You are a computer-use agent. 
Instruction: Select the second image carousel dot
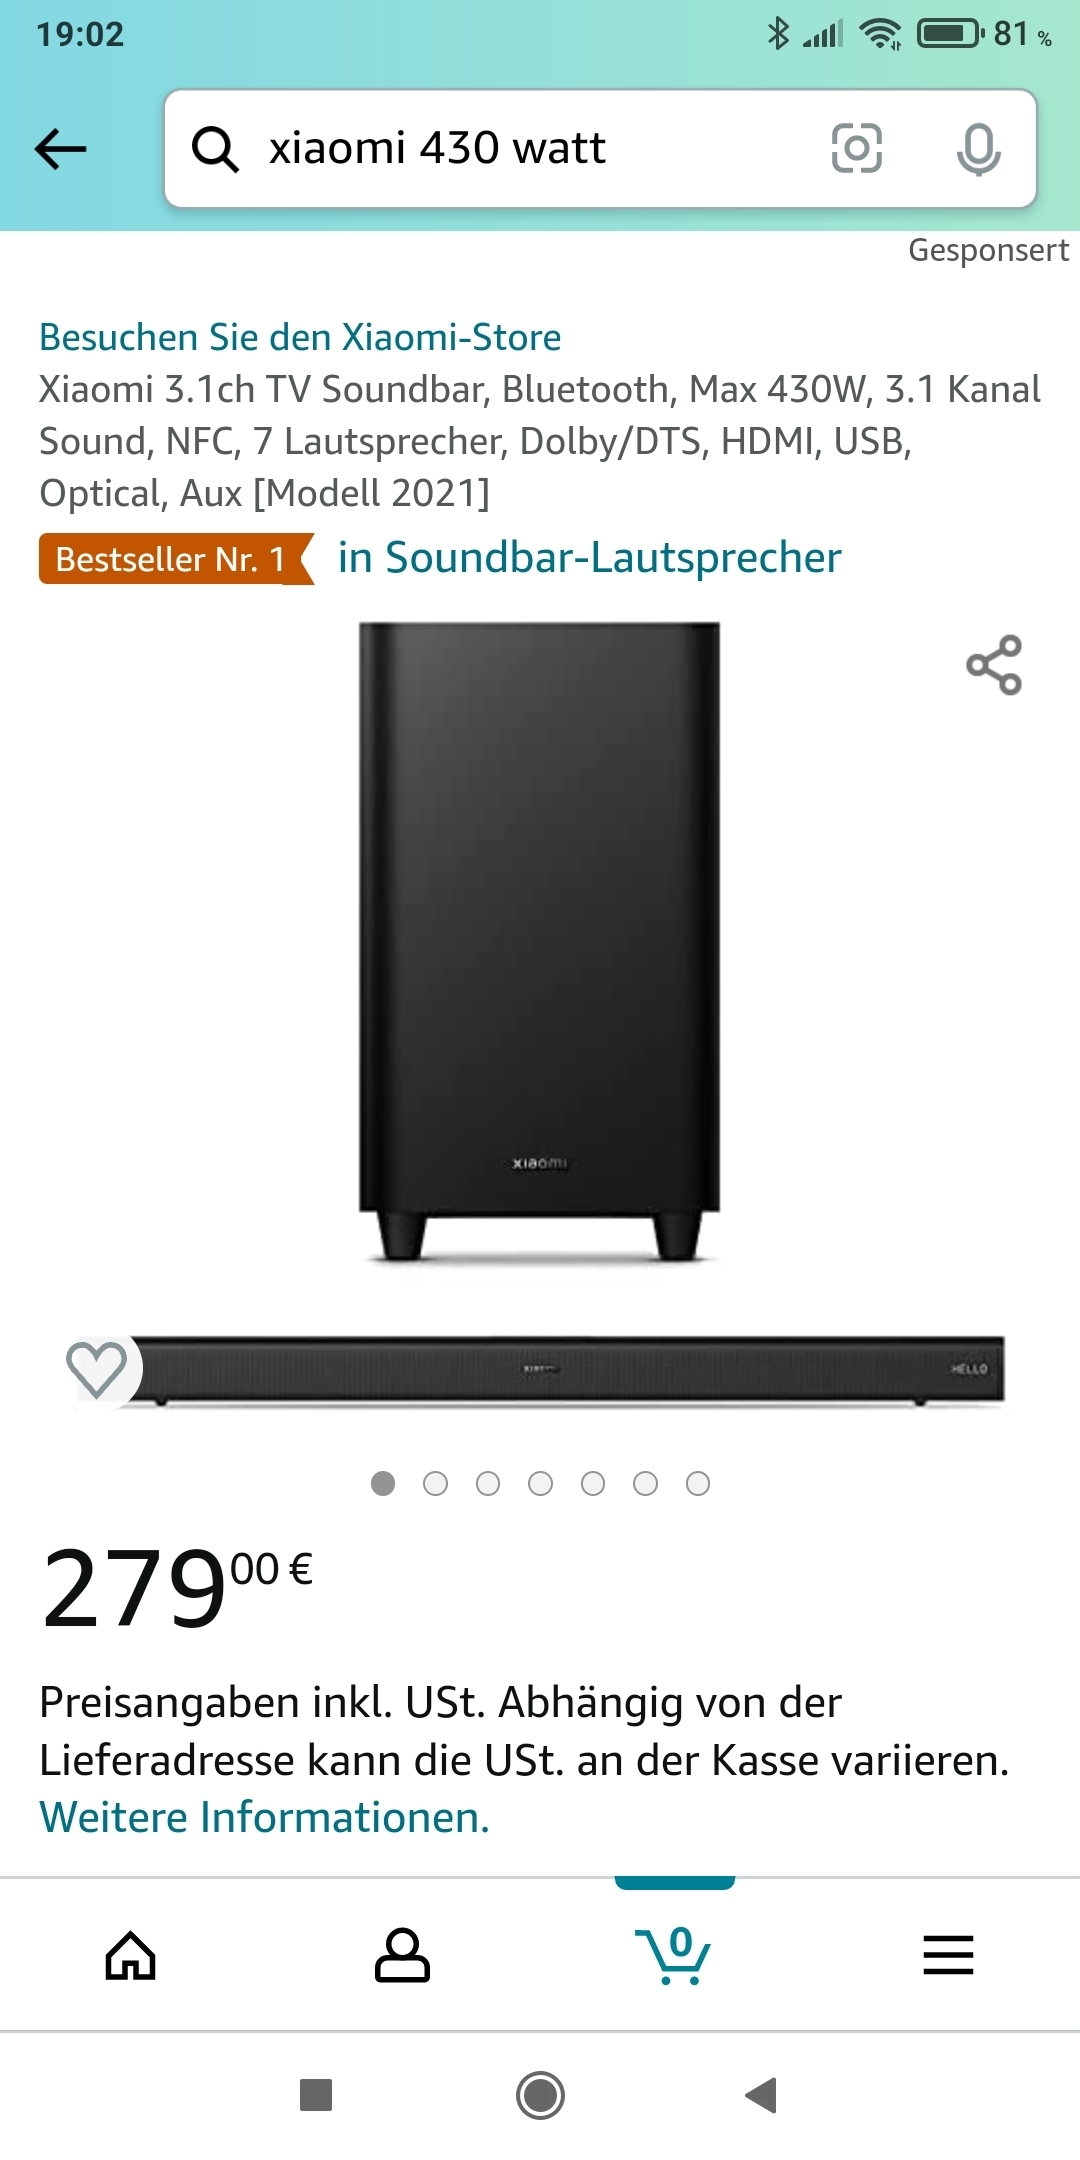coord(435,1483)
